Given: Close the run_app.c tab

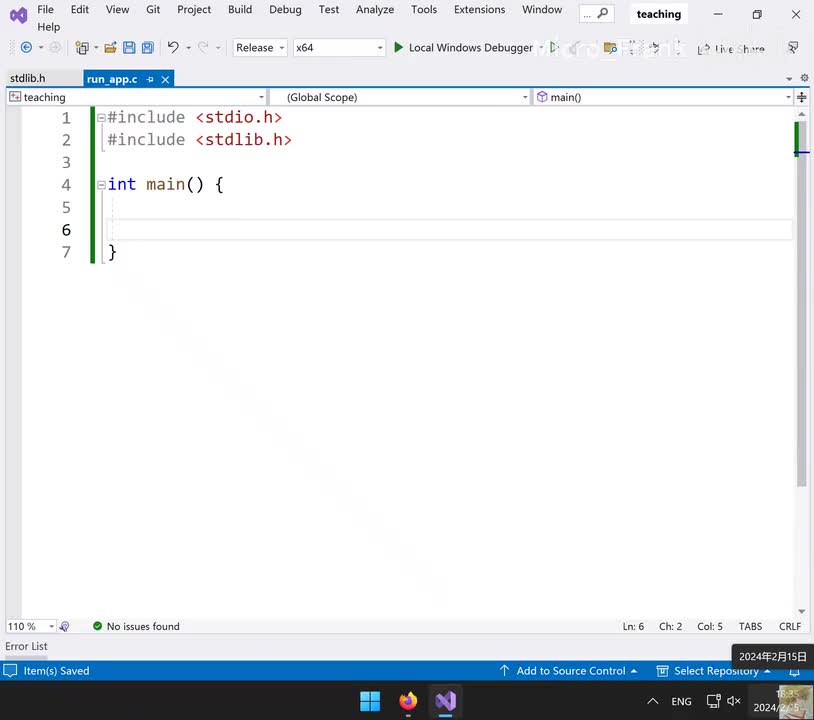Looking at the screenshot, I should (165, 79).
